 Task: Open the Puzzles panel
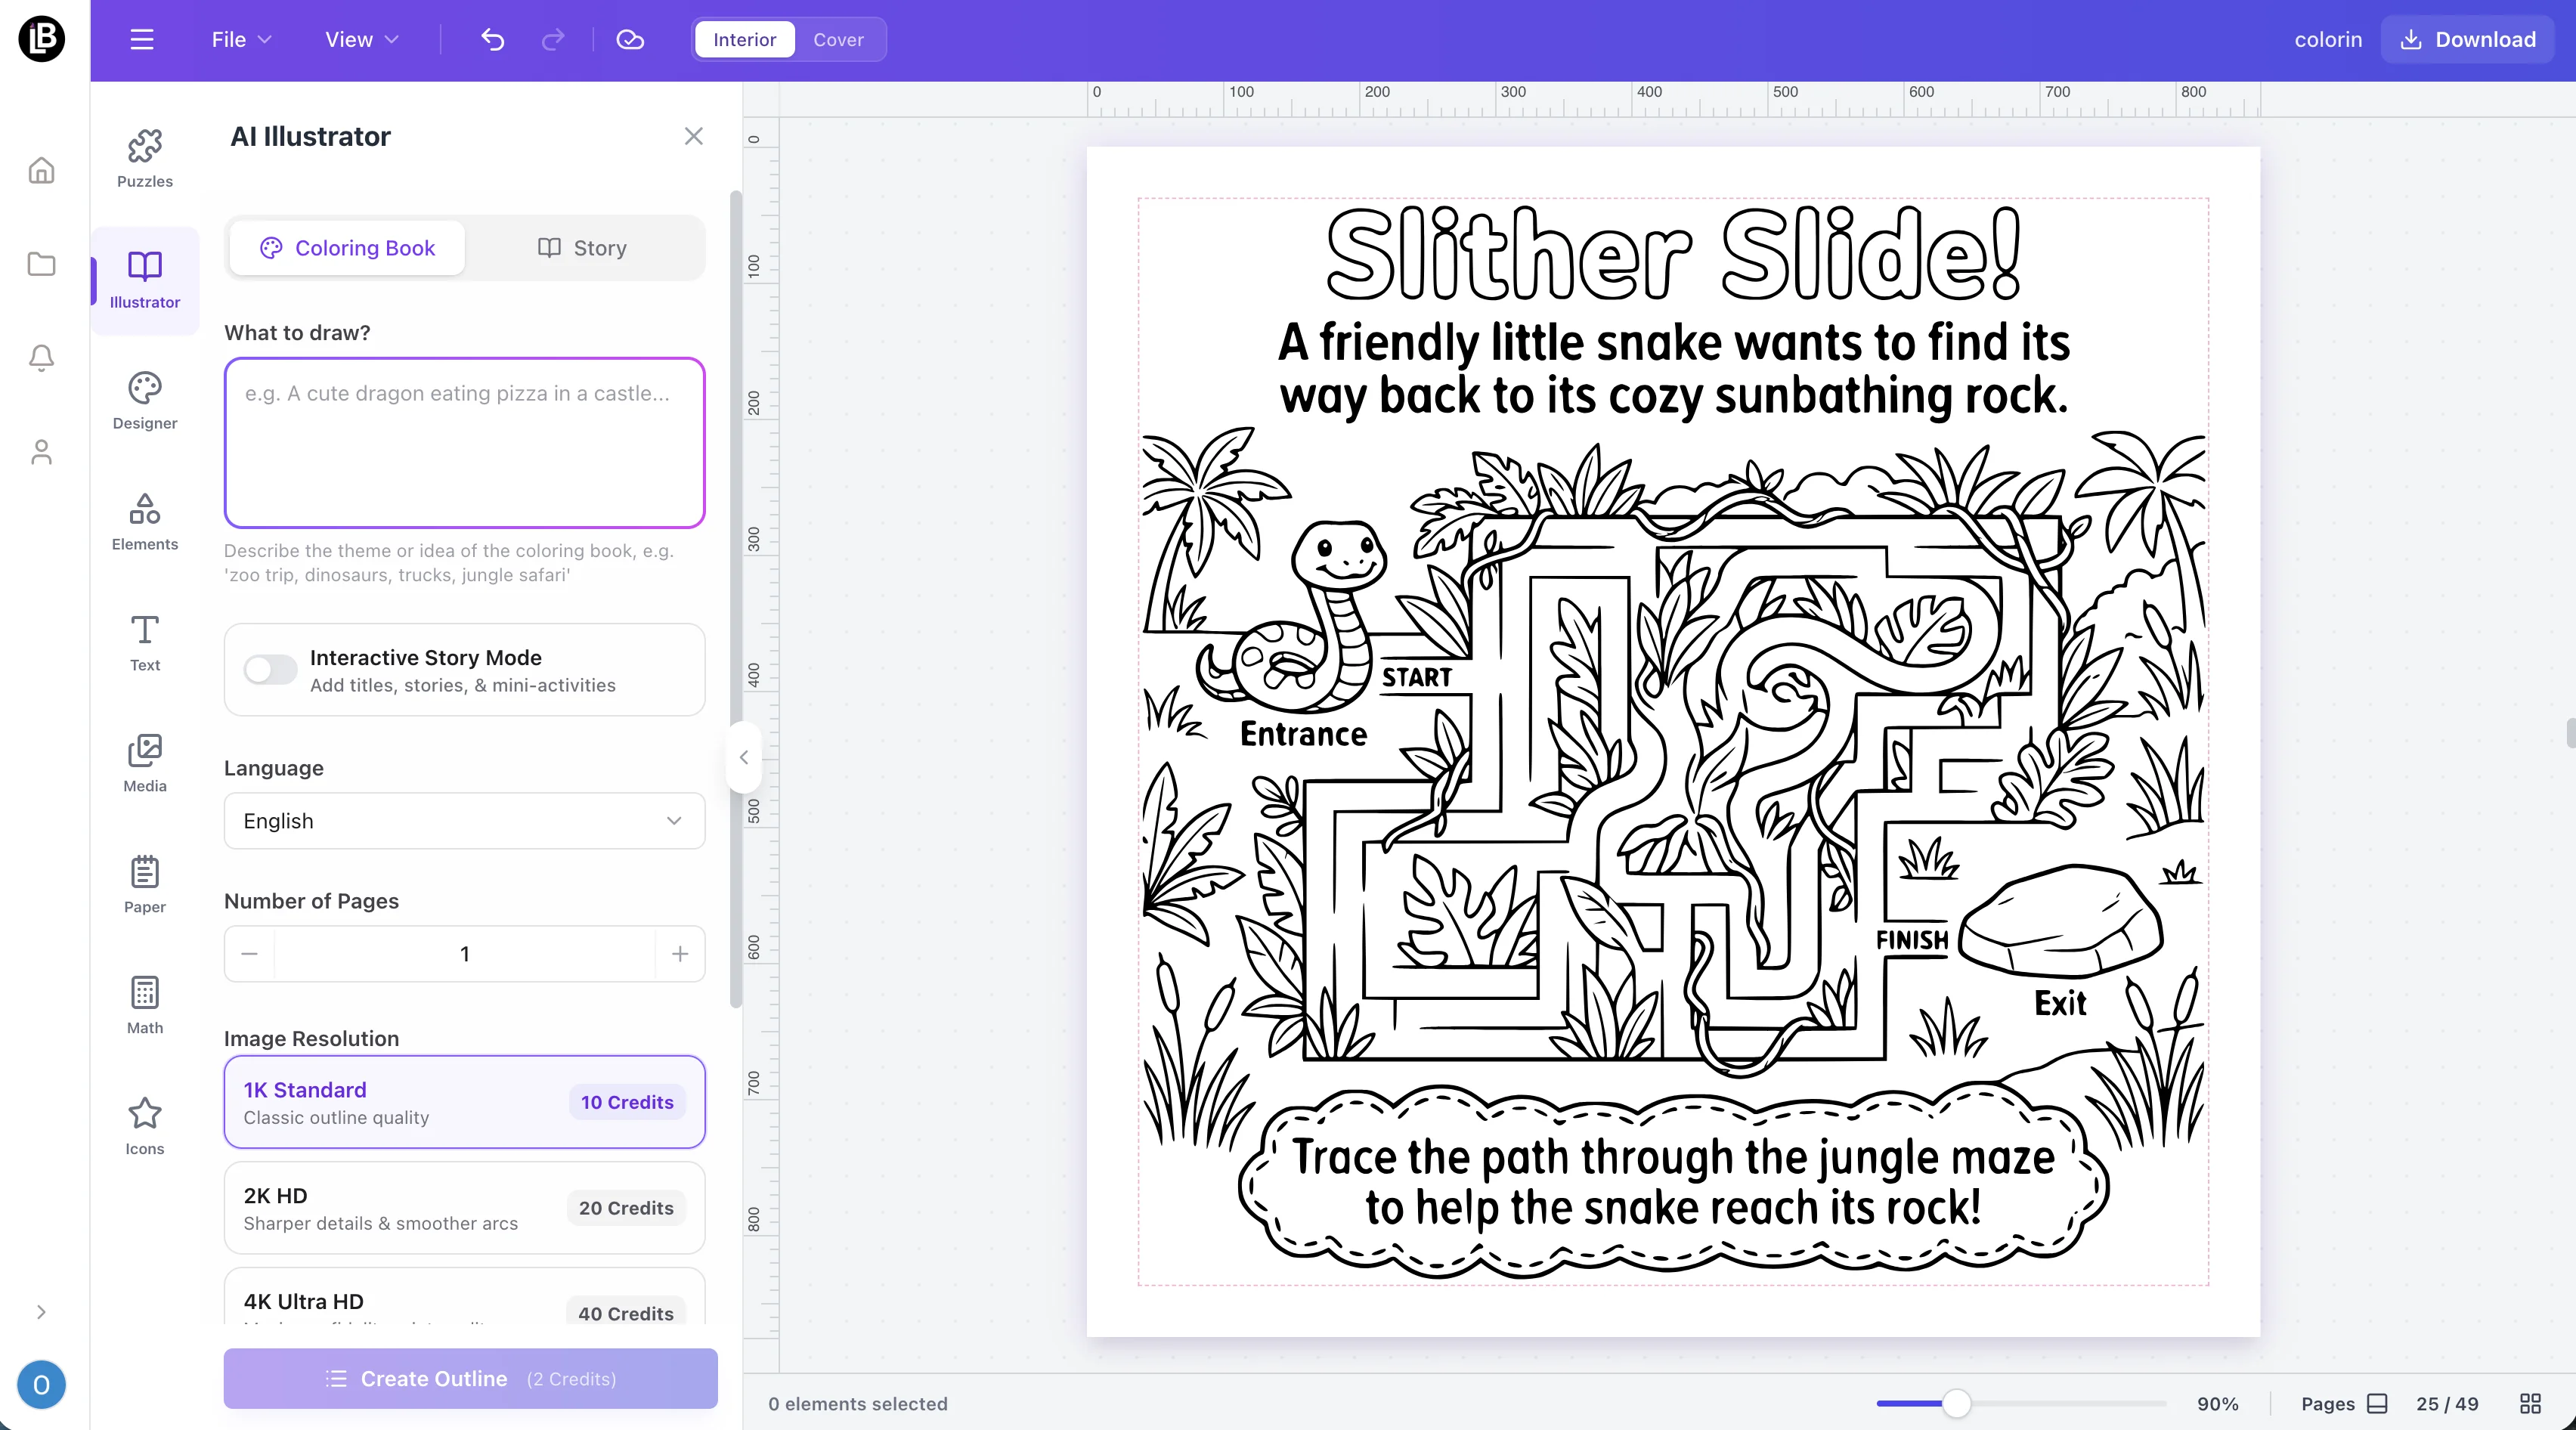(x=144, y=159)
